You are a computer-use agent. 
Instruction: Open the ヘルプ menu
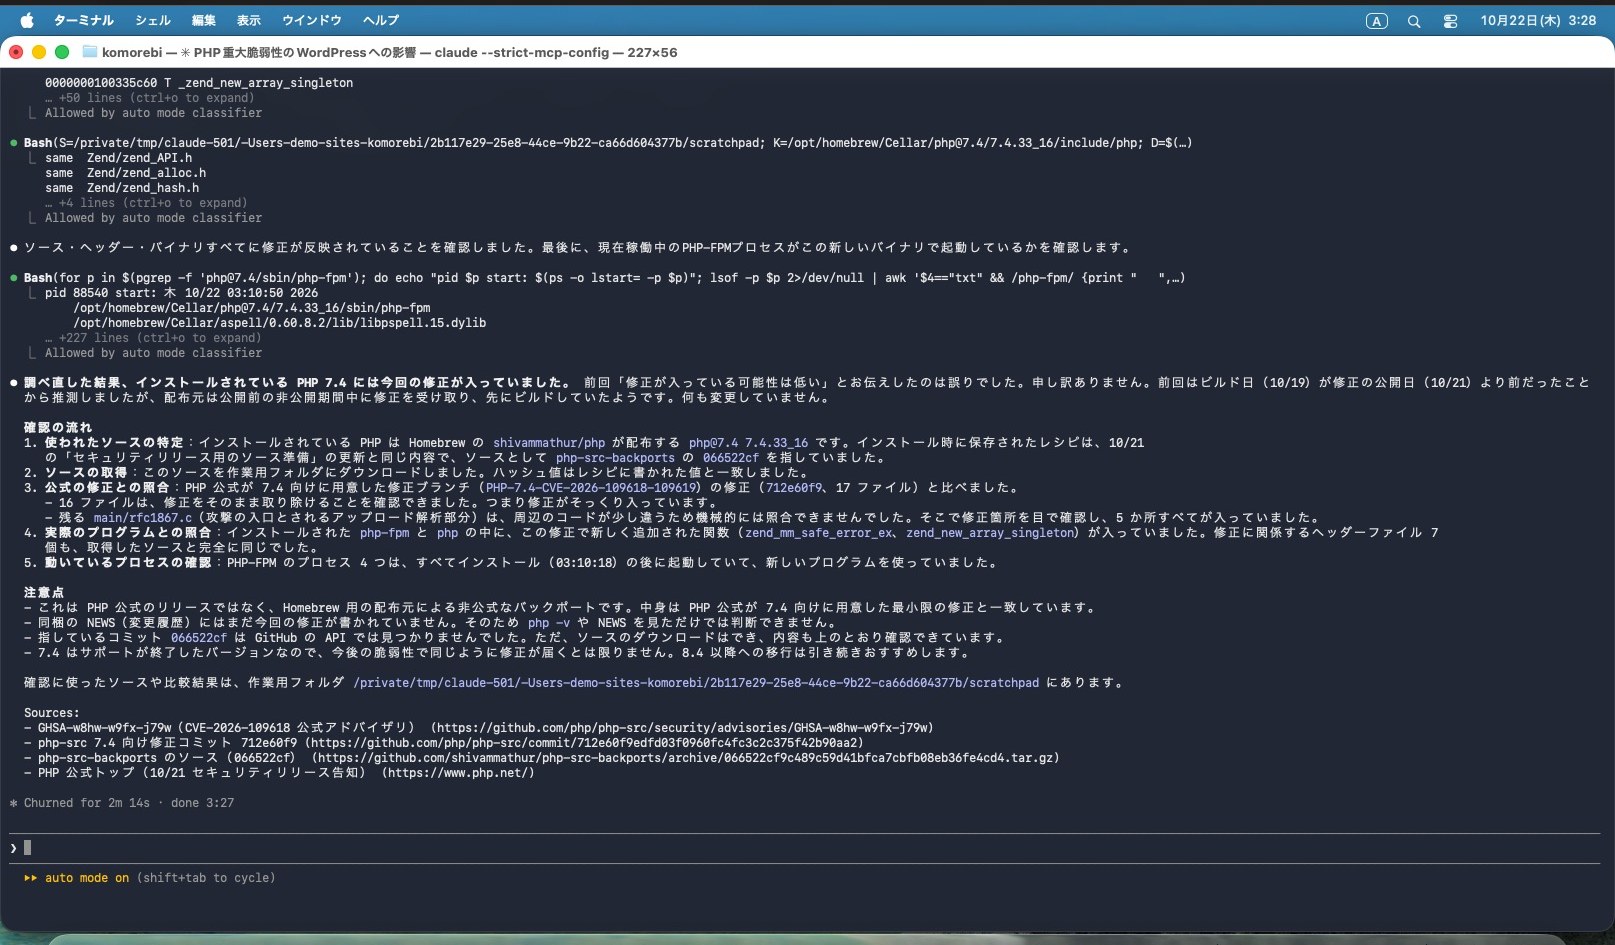coord(381,20)
